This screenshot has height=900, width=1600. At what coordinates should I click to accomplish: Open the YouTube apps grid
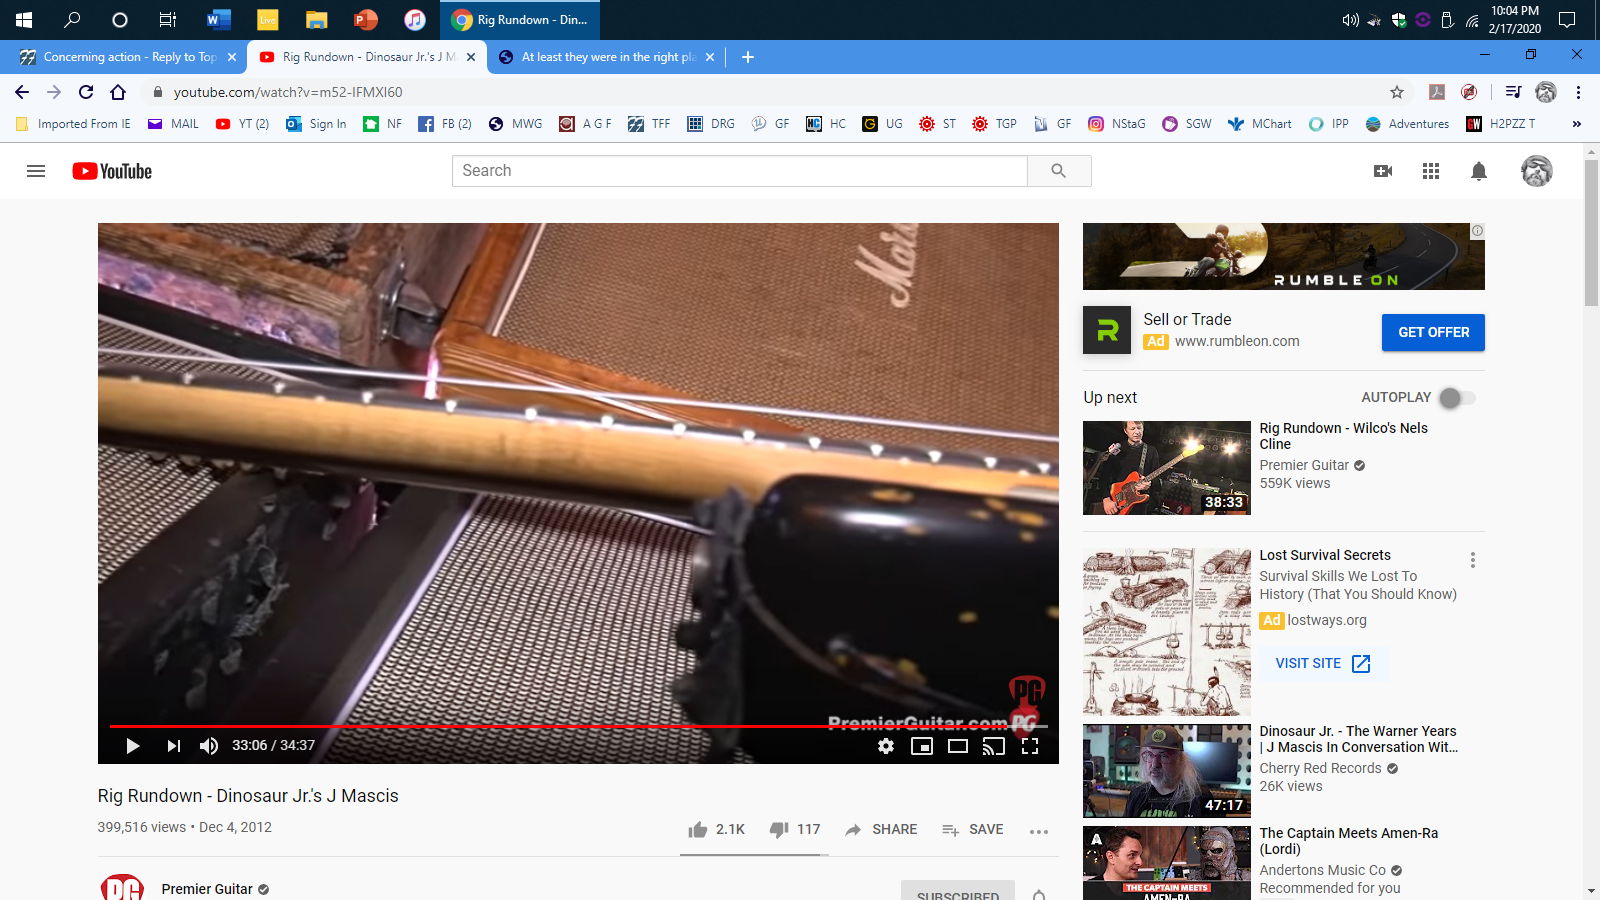(1431, 171)
